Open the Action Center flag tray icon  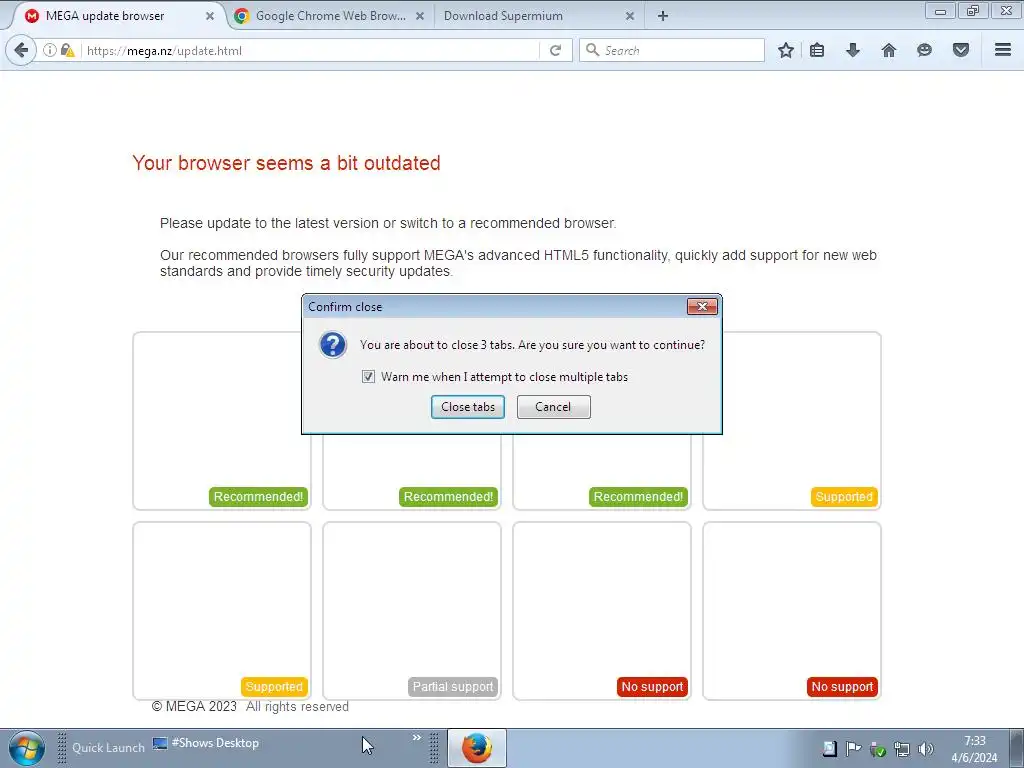click(853, 748)
